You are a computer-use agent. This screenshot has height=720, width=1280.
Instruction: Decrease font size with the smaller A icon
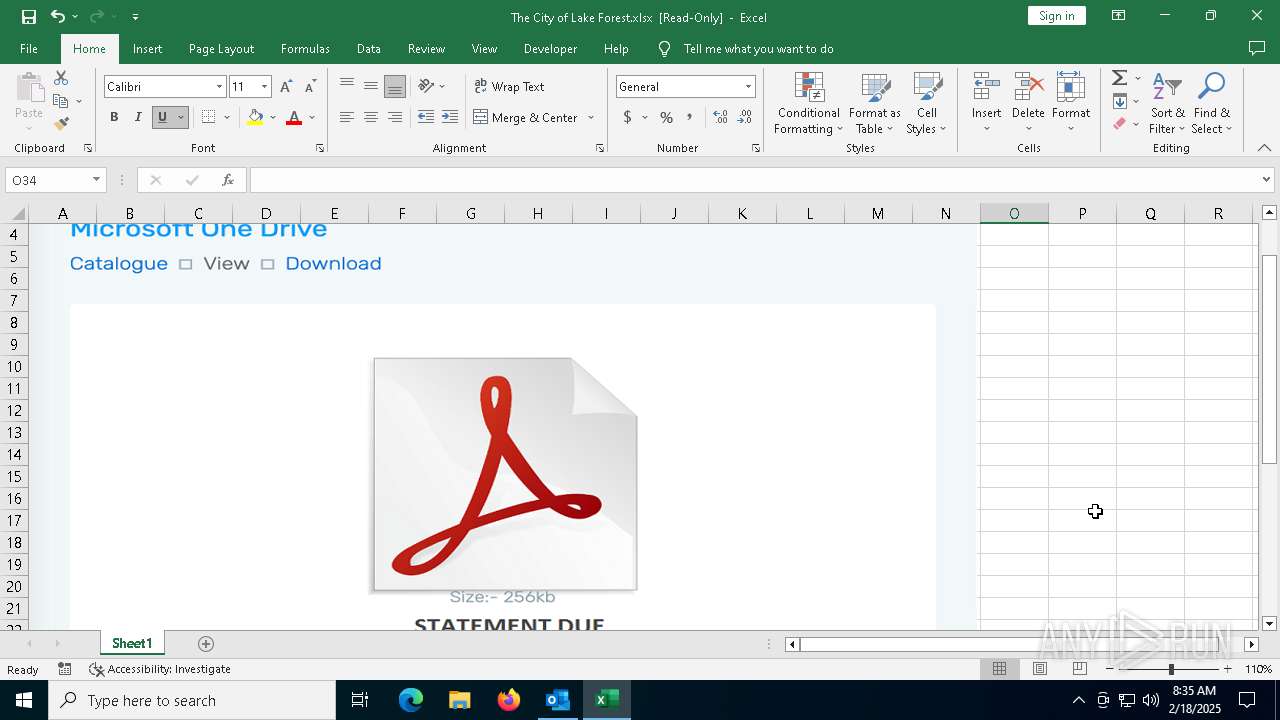pyautogui.click(x=310, y=87)
